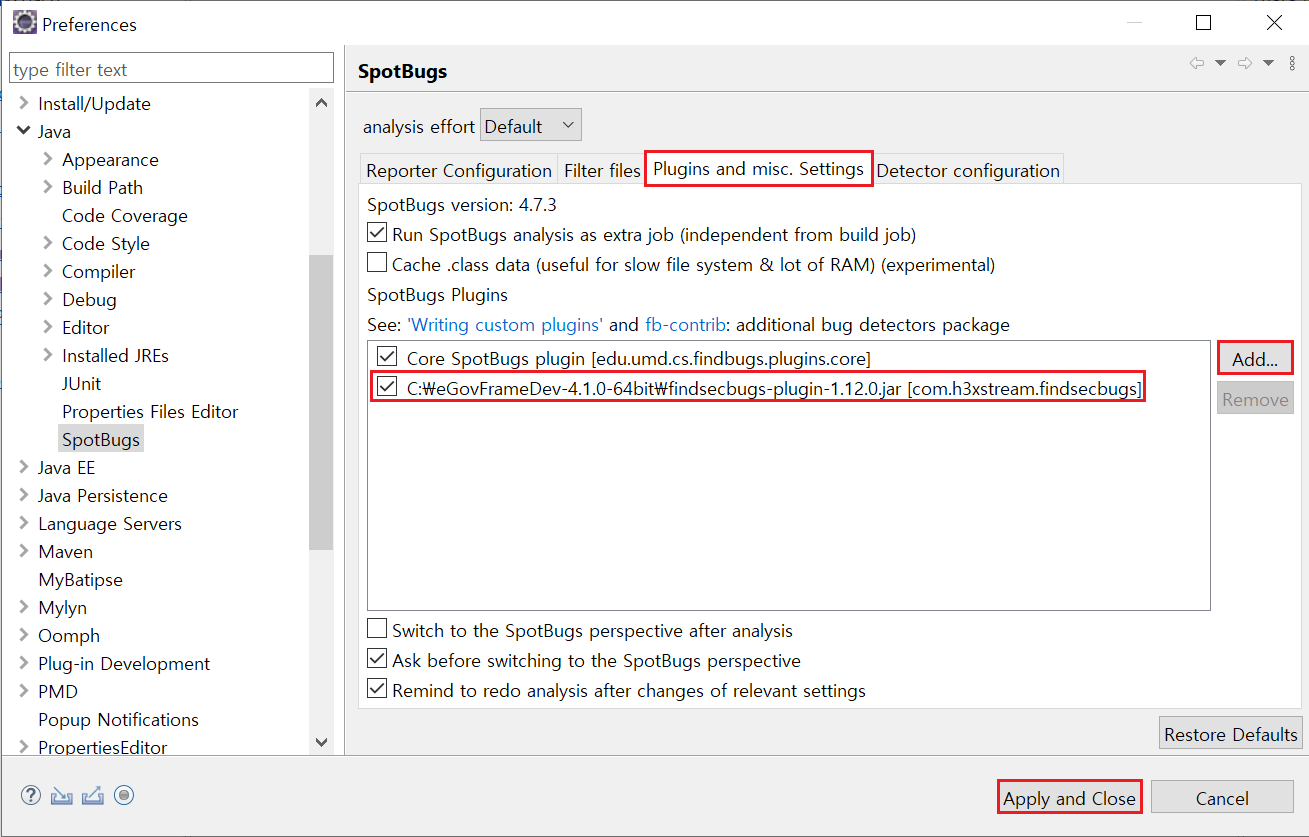
Task: Click the Export preferences icon
Action: [x=93, y=796]
